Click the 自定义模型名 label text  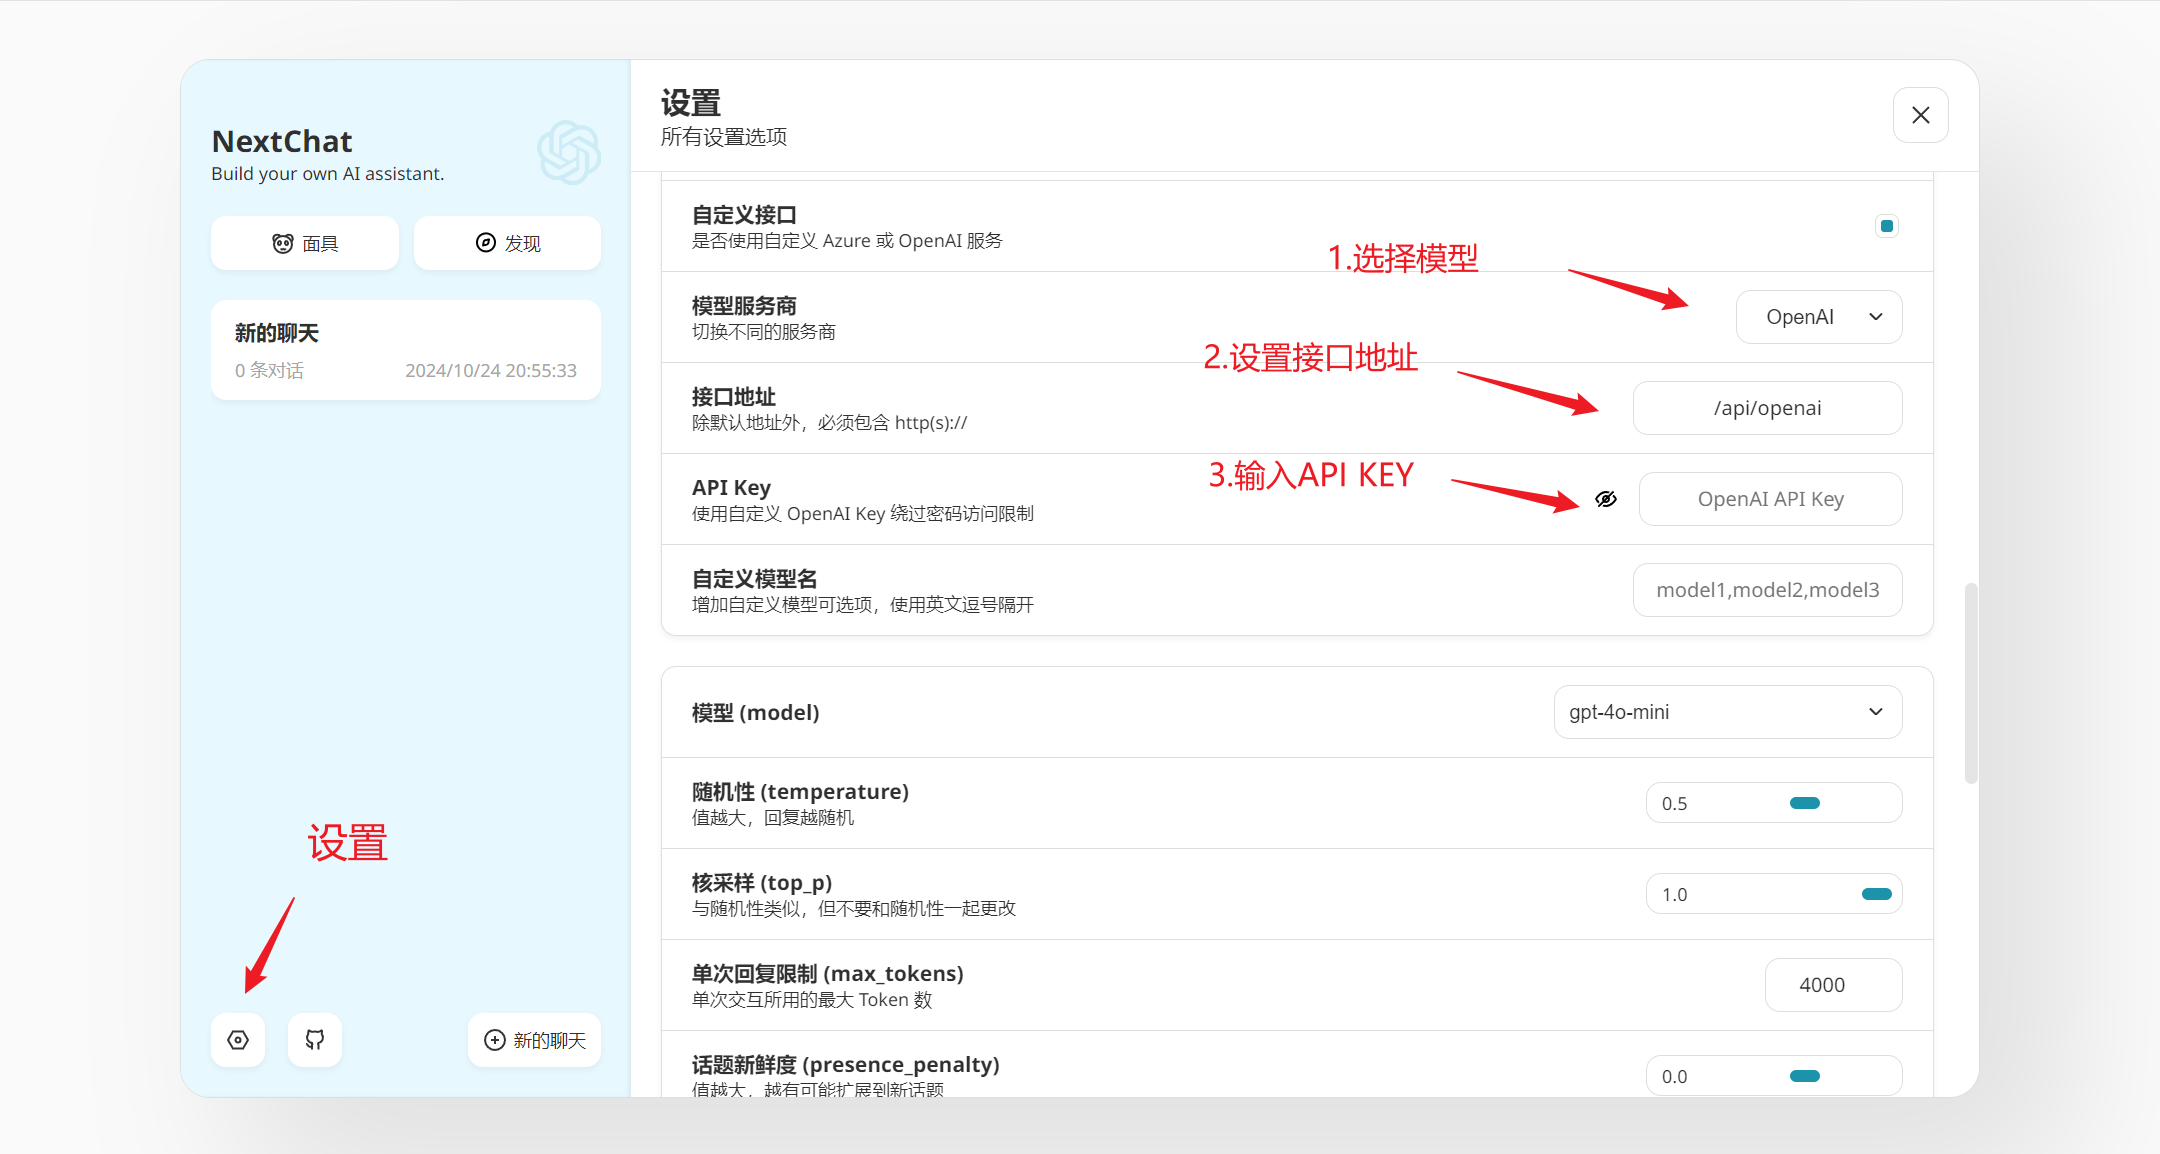(x=755, y=579)
